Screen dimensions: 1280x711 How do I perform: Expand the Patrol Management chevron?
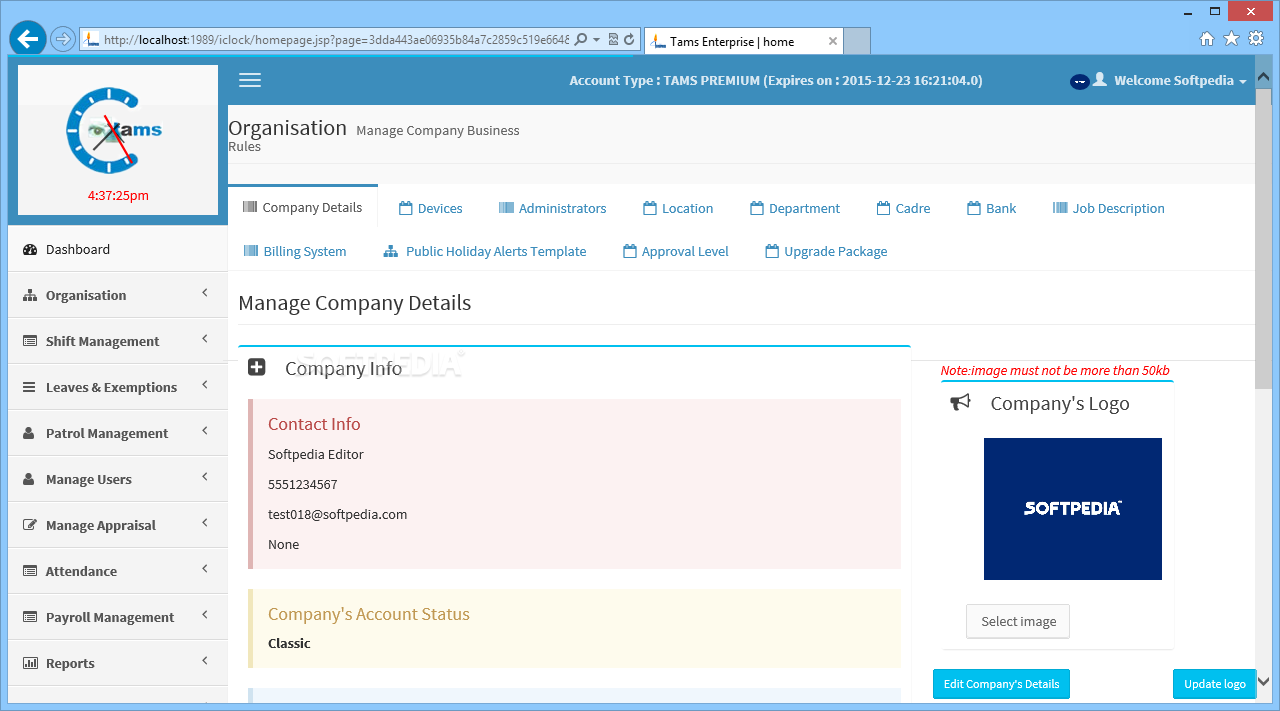pos(204,431)
